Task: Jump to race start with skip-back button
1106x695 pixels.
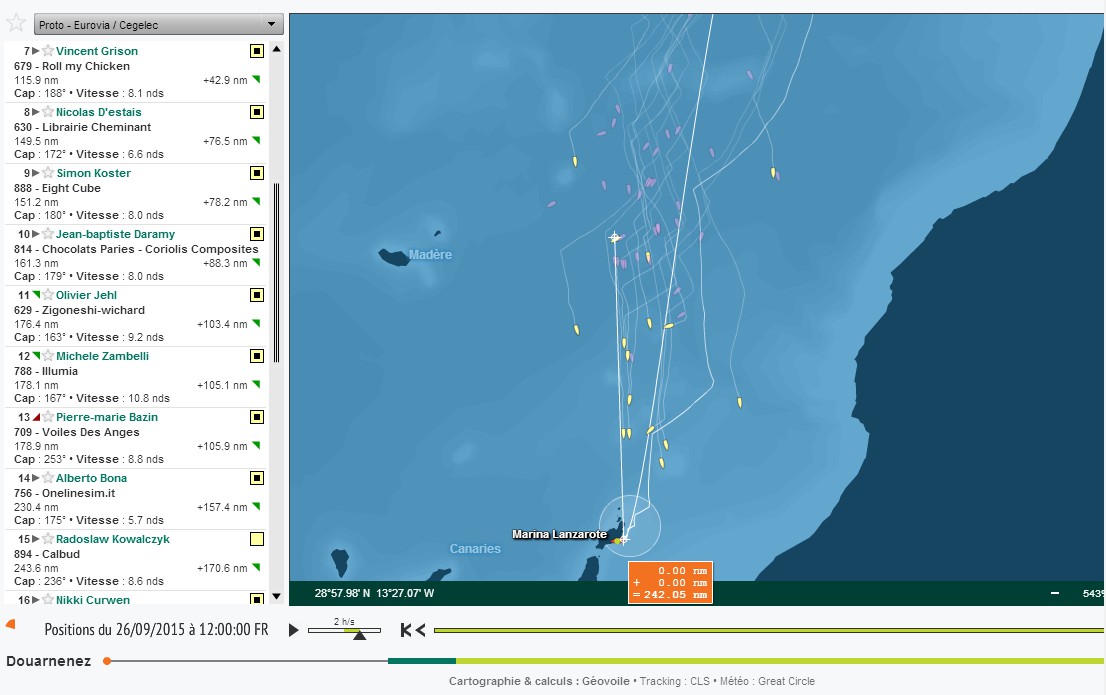Action: click(406, 630)
